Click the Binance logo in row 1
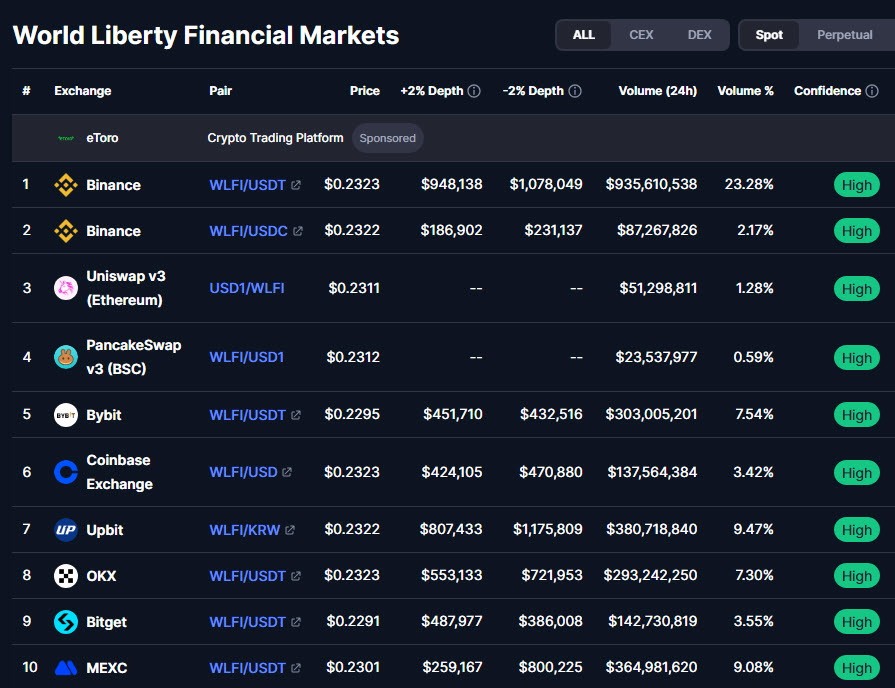 click(x=66, y=185)
